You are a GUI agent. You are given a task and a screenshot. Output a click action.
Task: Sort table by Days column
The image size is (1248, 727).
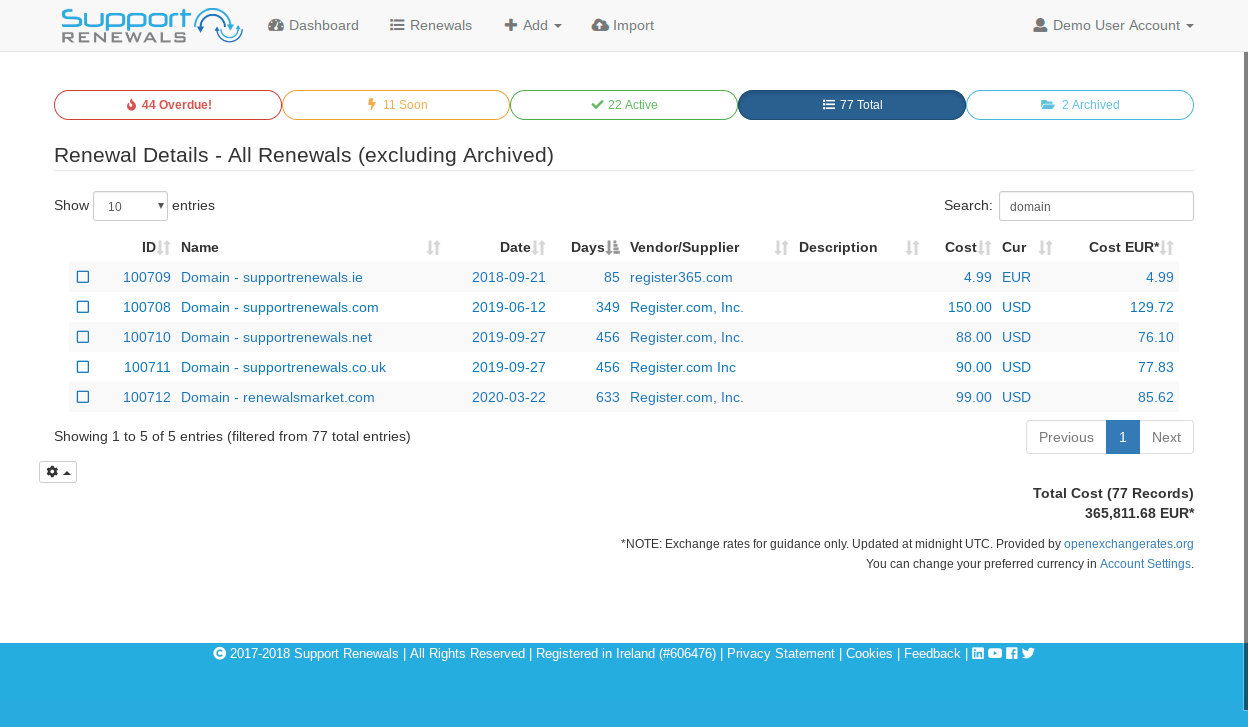pyautogui.click(x=587, y=247)
